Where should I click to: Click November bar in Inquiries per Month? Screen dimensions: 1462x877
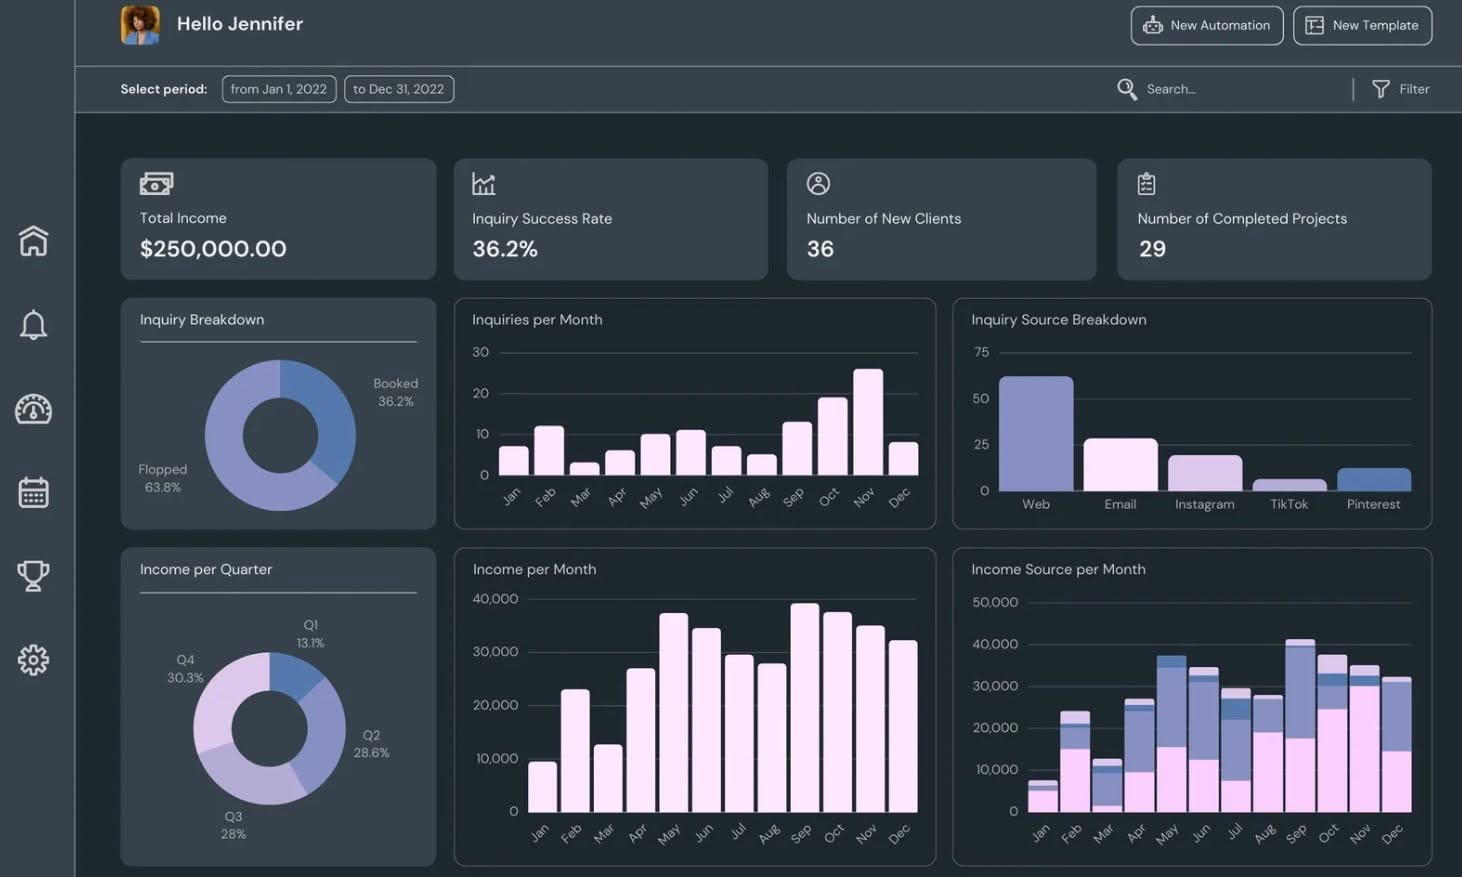[868, 422]
